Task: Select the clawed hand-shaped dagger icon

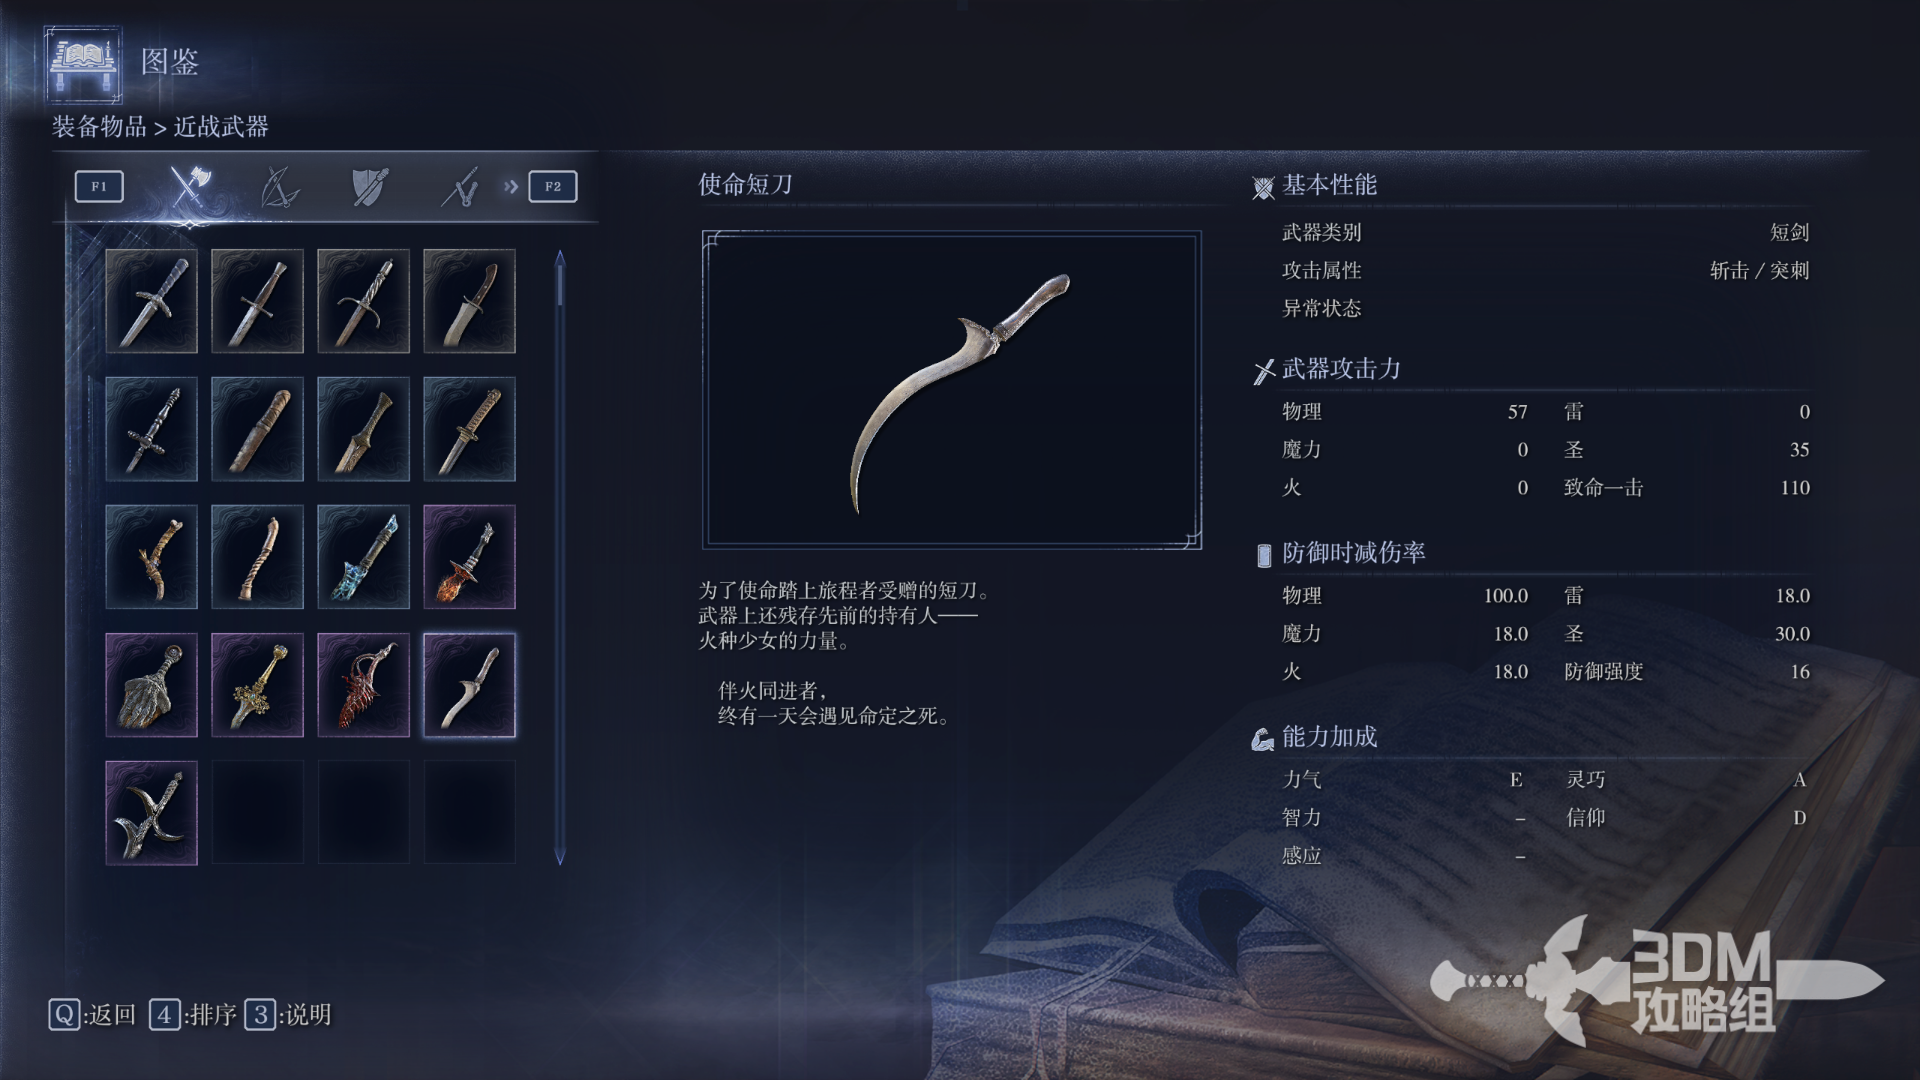Action: (x=152, y=685)
